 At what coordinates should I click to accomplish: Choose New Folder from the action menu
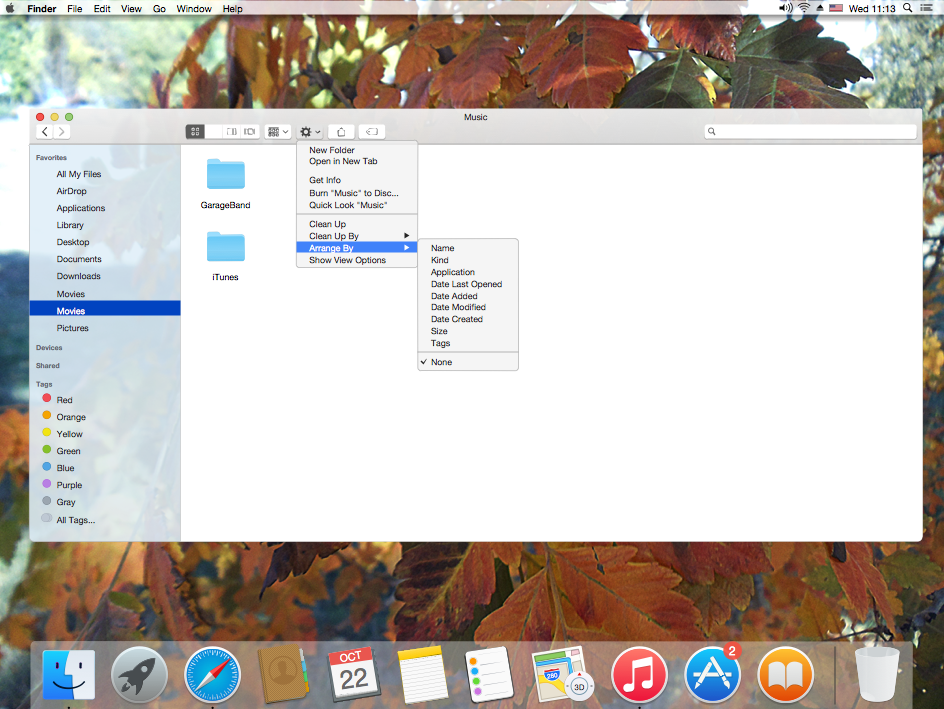coord(330,149)
